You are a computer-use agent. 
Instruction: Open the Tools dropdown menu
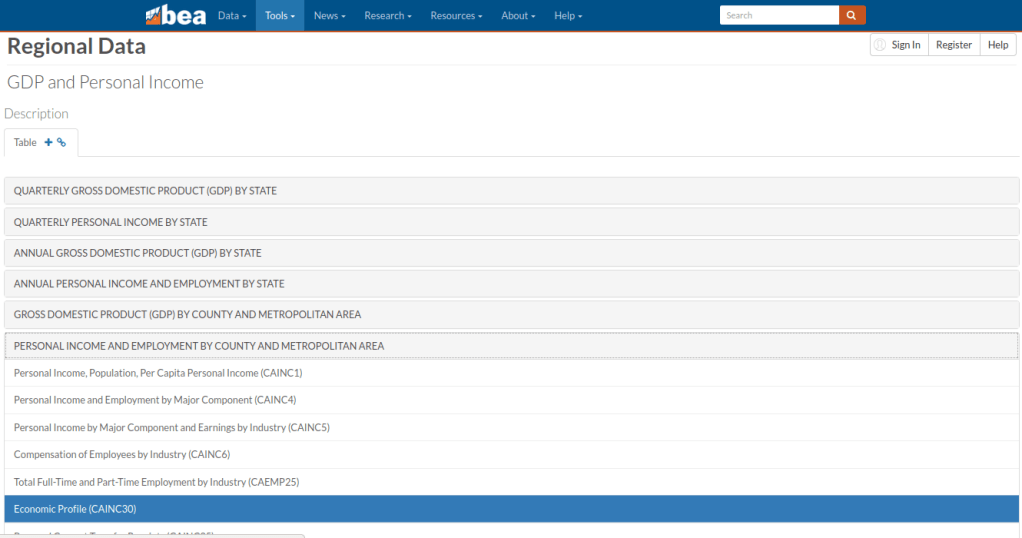point(279,15)
